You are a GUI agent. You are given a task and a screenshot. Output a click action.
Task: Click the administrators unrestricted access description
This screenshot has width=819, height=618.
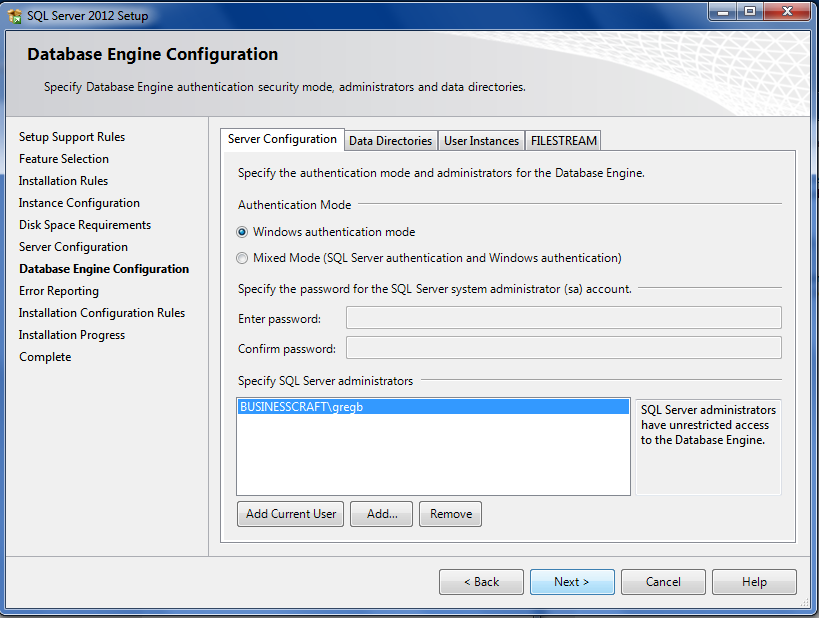(x=708, y=425)
